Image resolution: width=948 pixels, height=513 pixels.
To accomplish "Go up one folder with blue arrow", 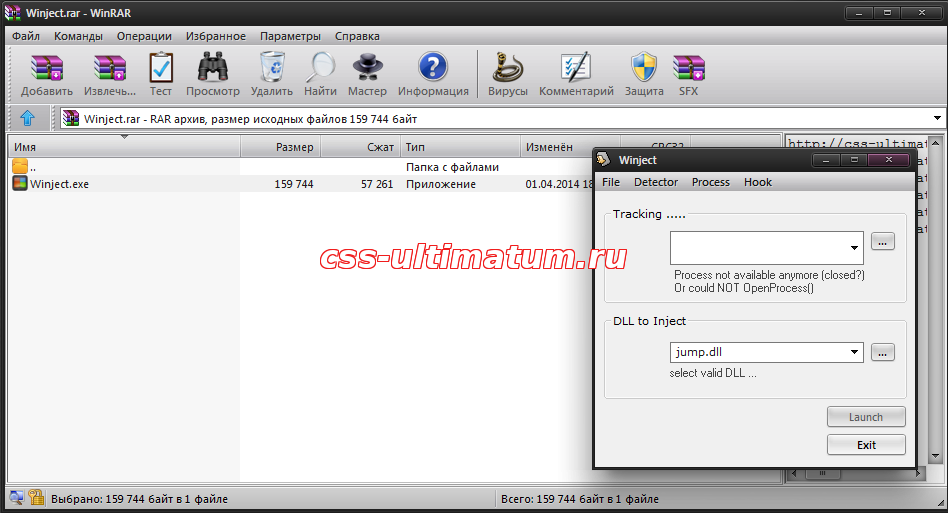I will coord(27,118).
